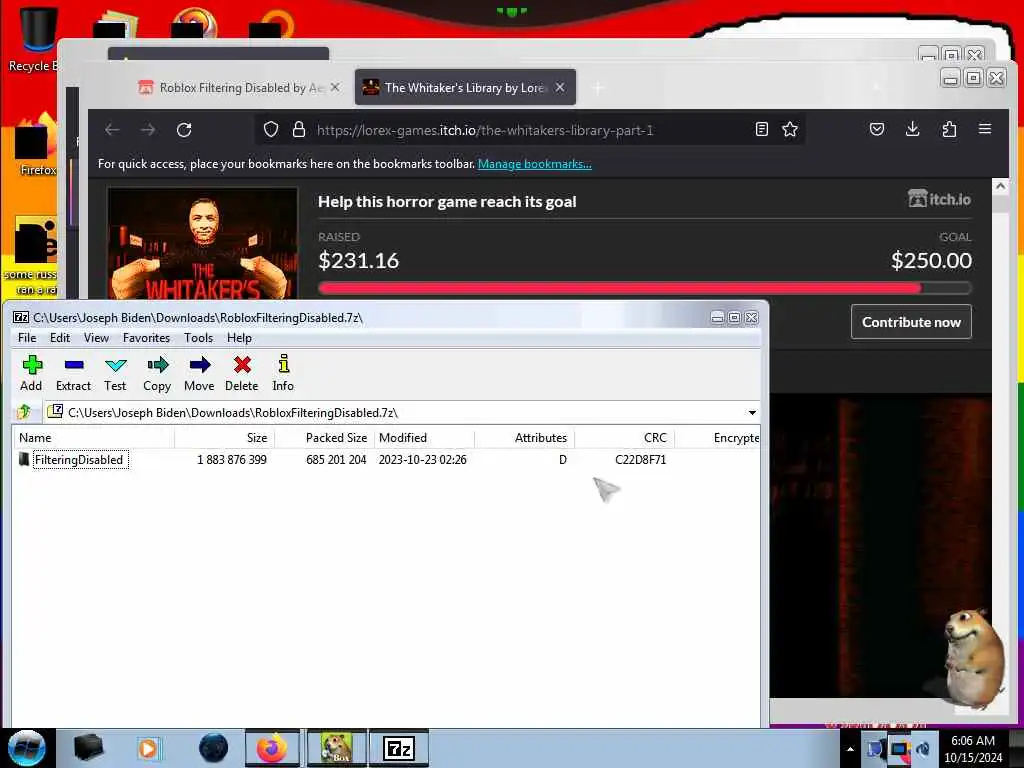Go up one folder level in 7-Zip
The image size is (1024, 768).
[24, 412]
